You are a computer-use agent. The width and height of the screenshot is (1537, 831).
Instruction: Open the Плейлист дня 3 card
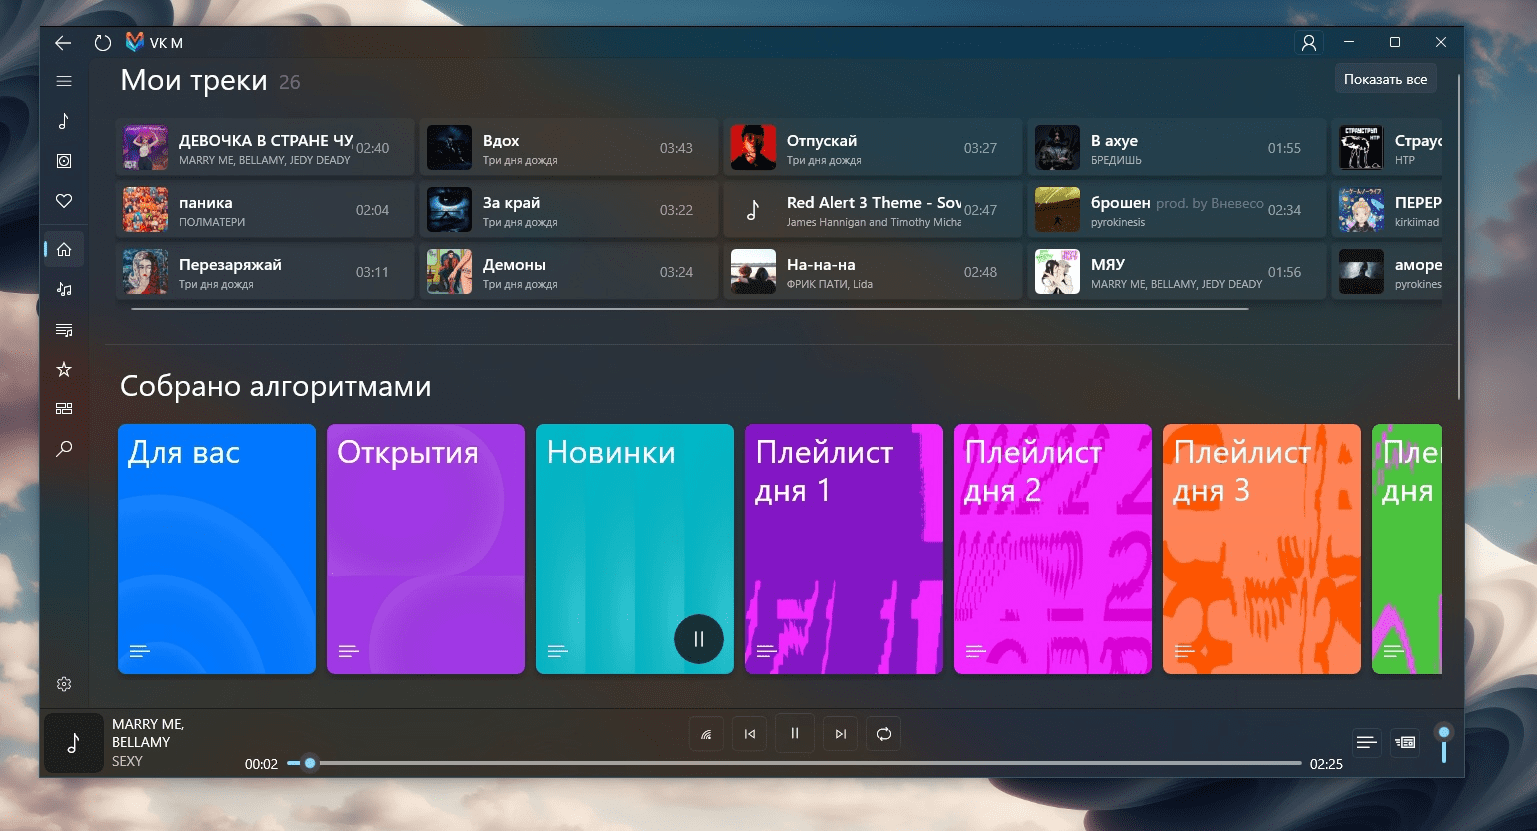tap(1262, 549)
